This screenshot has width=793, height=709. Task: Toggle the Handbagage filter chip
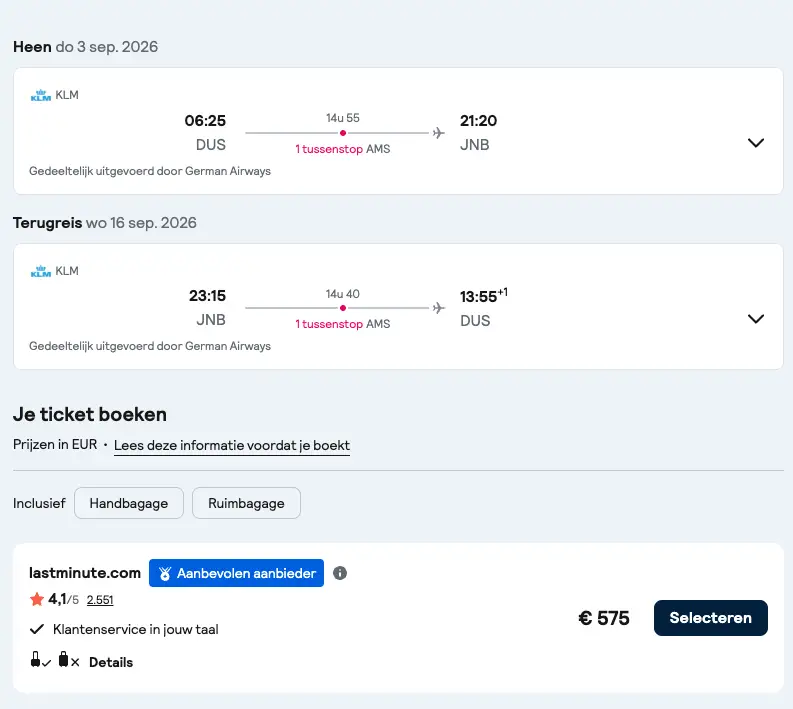(129, 503)
